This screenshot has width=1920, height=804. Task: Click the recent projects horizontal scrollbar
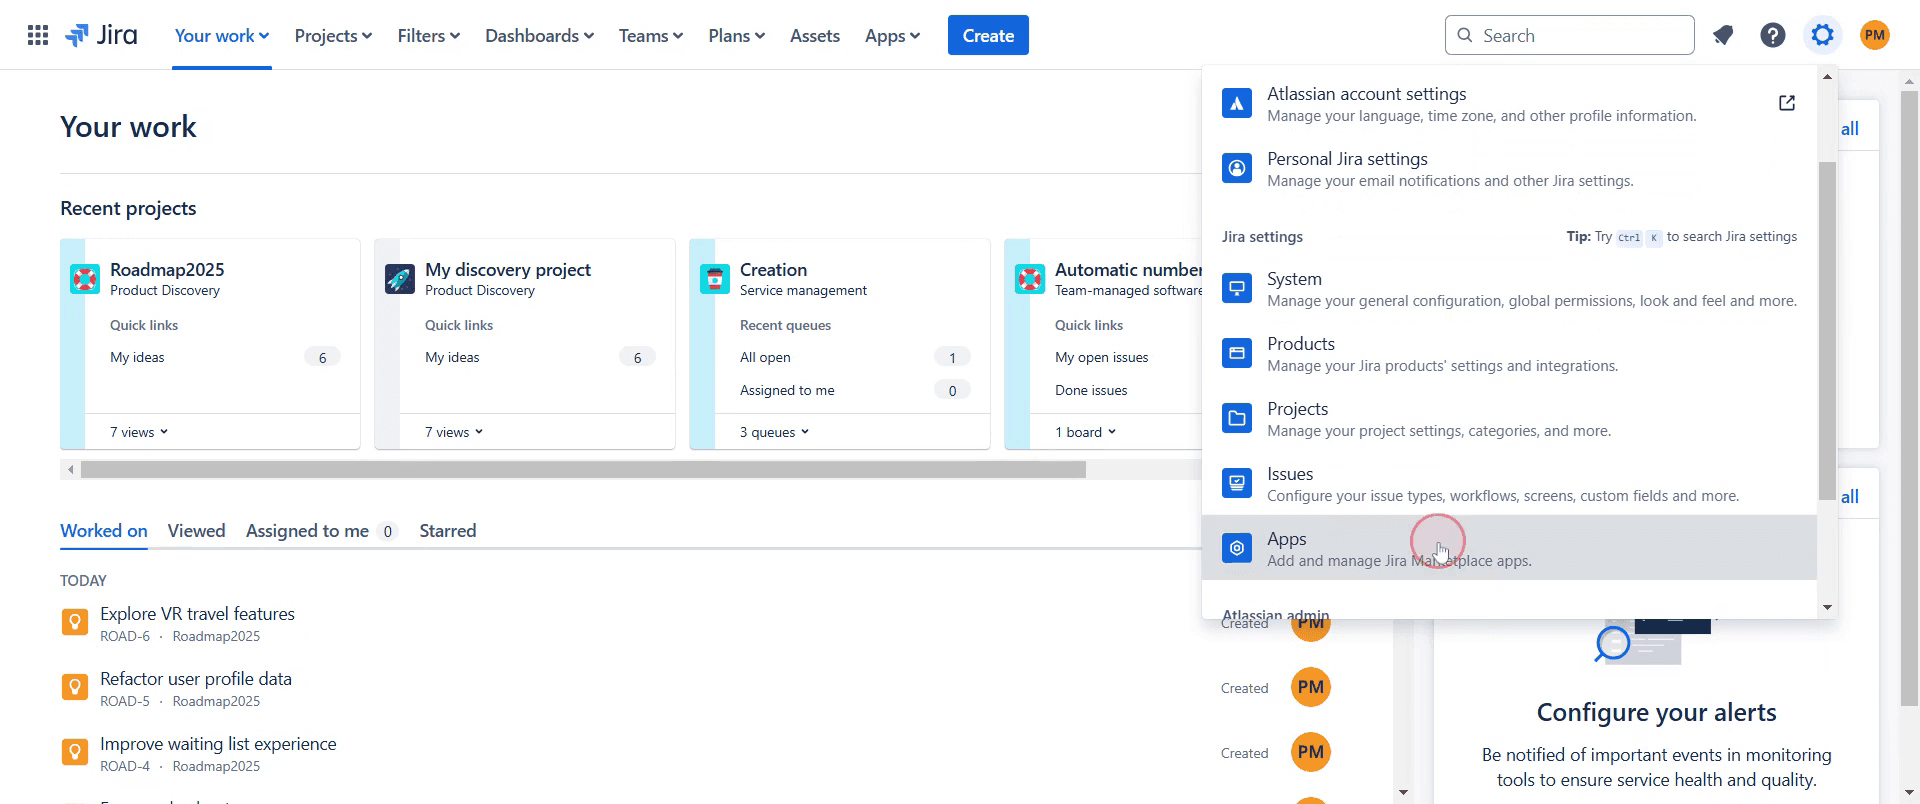coord(583,469)
